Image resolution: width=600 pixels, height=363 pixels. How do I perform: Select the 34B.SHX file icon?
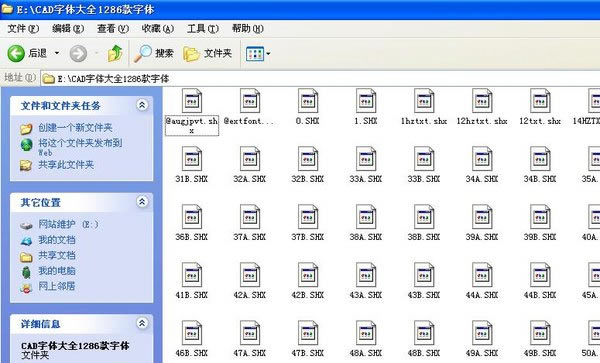point(540,159)
